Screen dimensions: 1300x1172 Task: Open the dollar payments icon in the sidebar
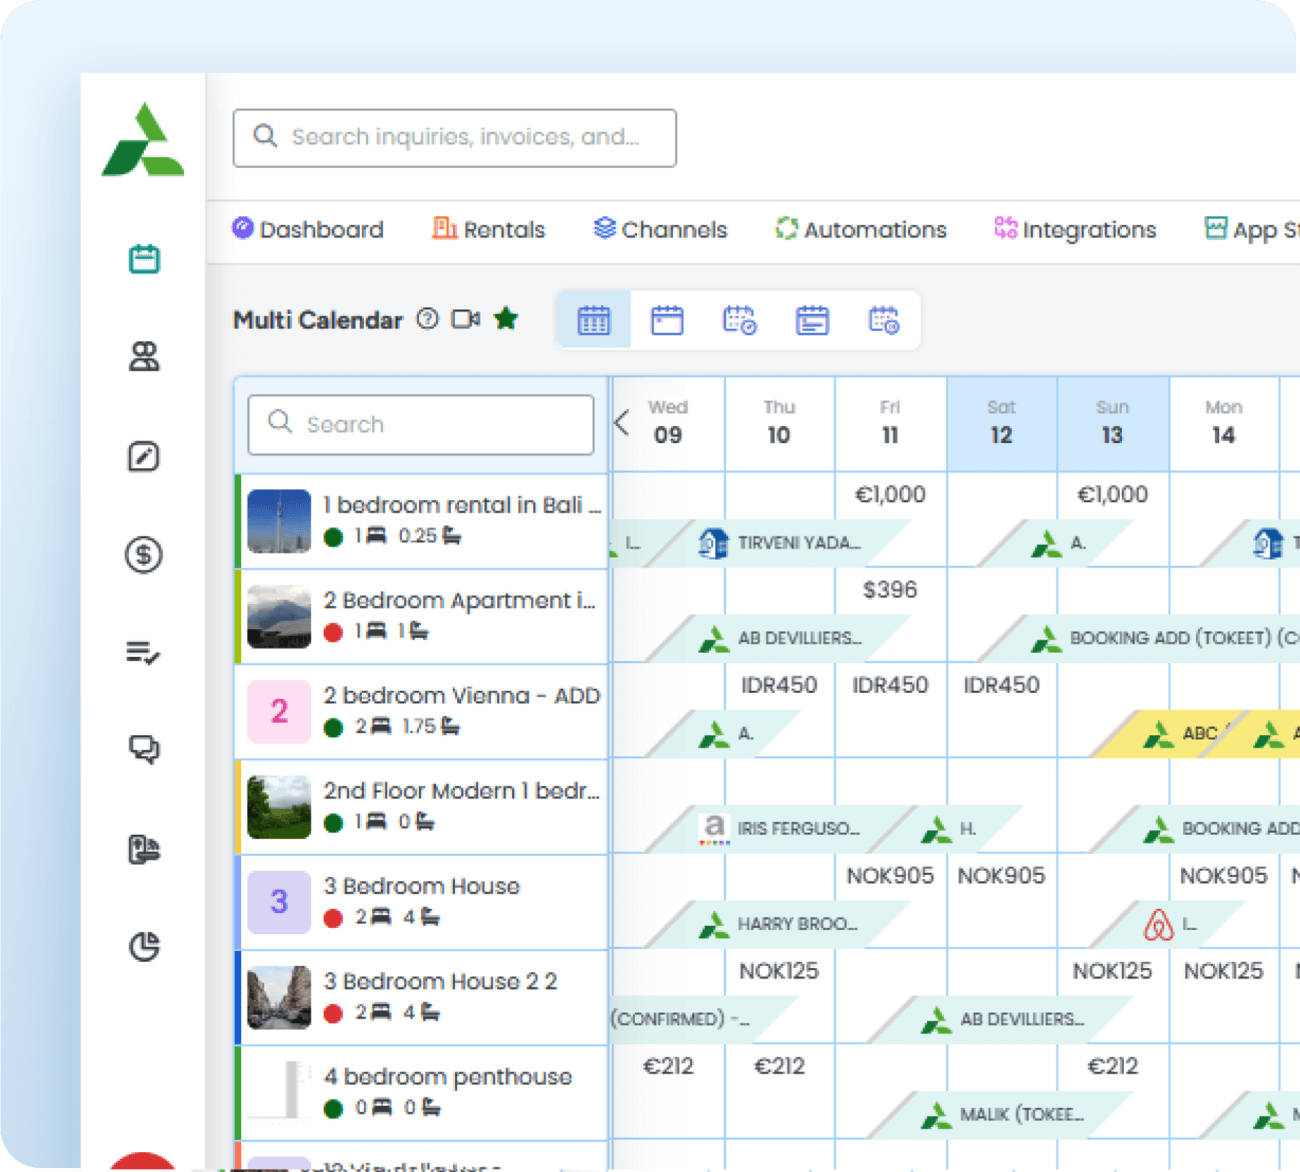[144, 555]
